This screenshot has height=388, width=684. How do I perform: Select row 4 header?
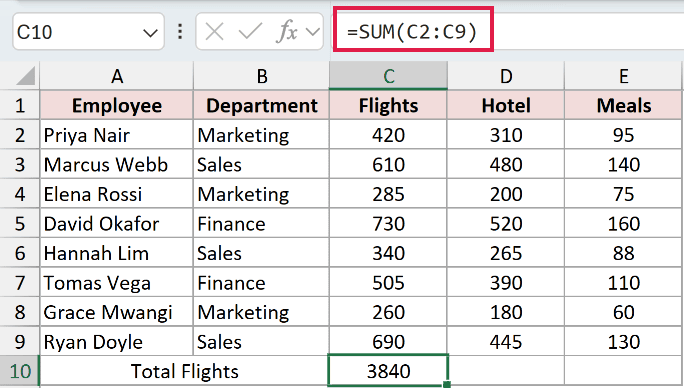pyautogui.click(x=20, y=194)
